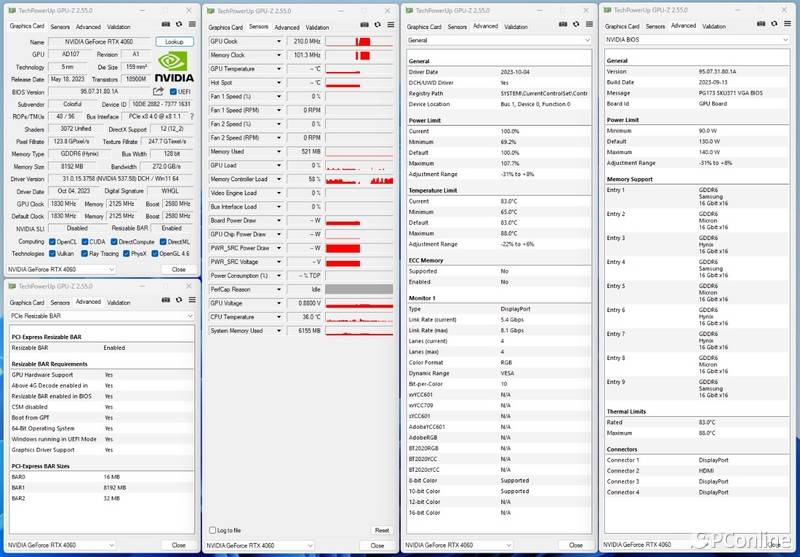Click camera icon in NVIDIA BIOS window
Screen dimensions: 800x557
pos(761,23)
